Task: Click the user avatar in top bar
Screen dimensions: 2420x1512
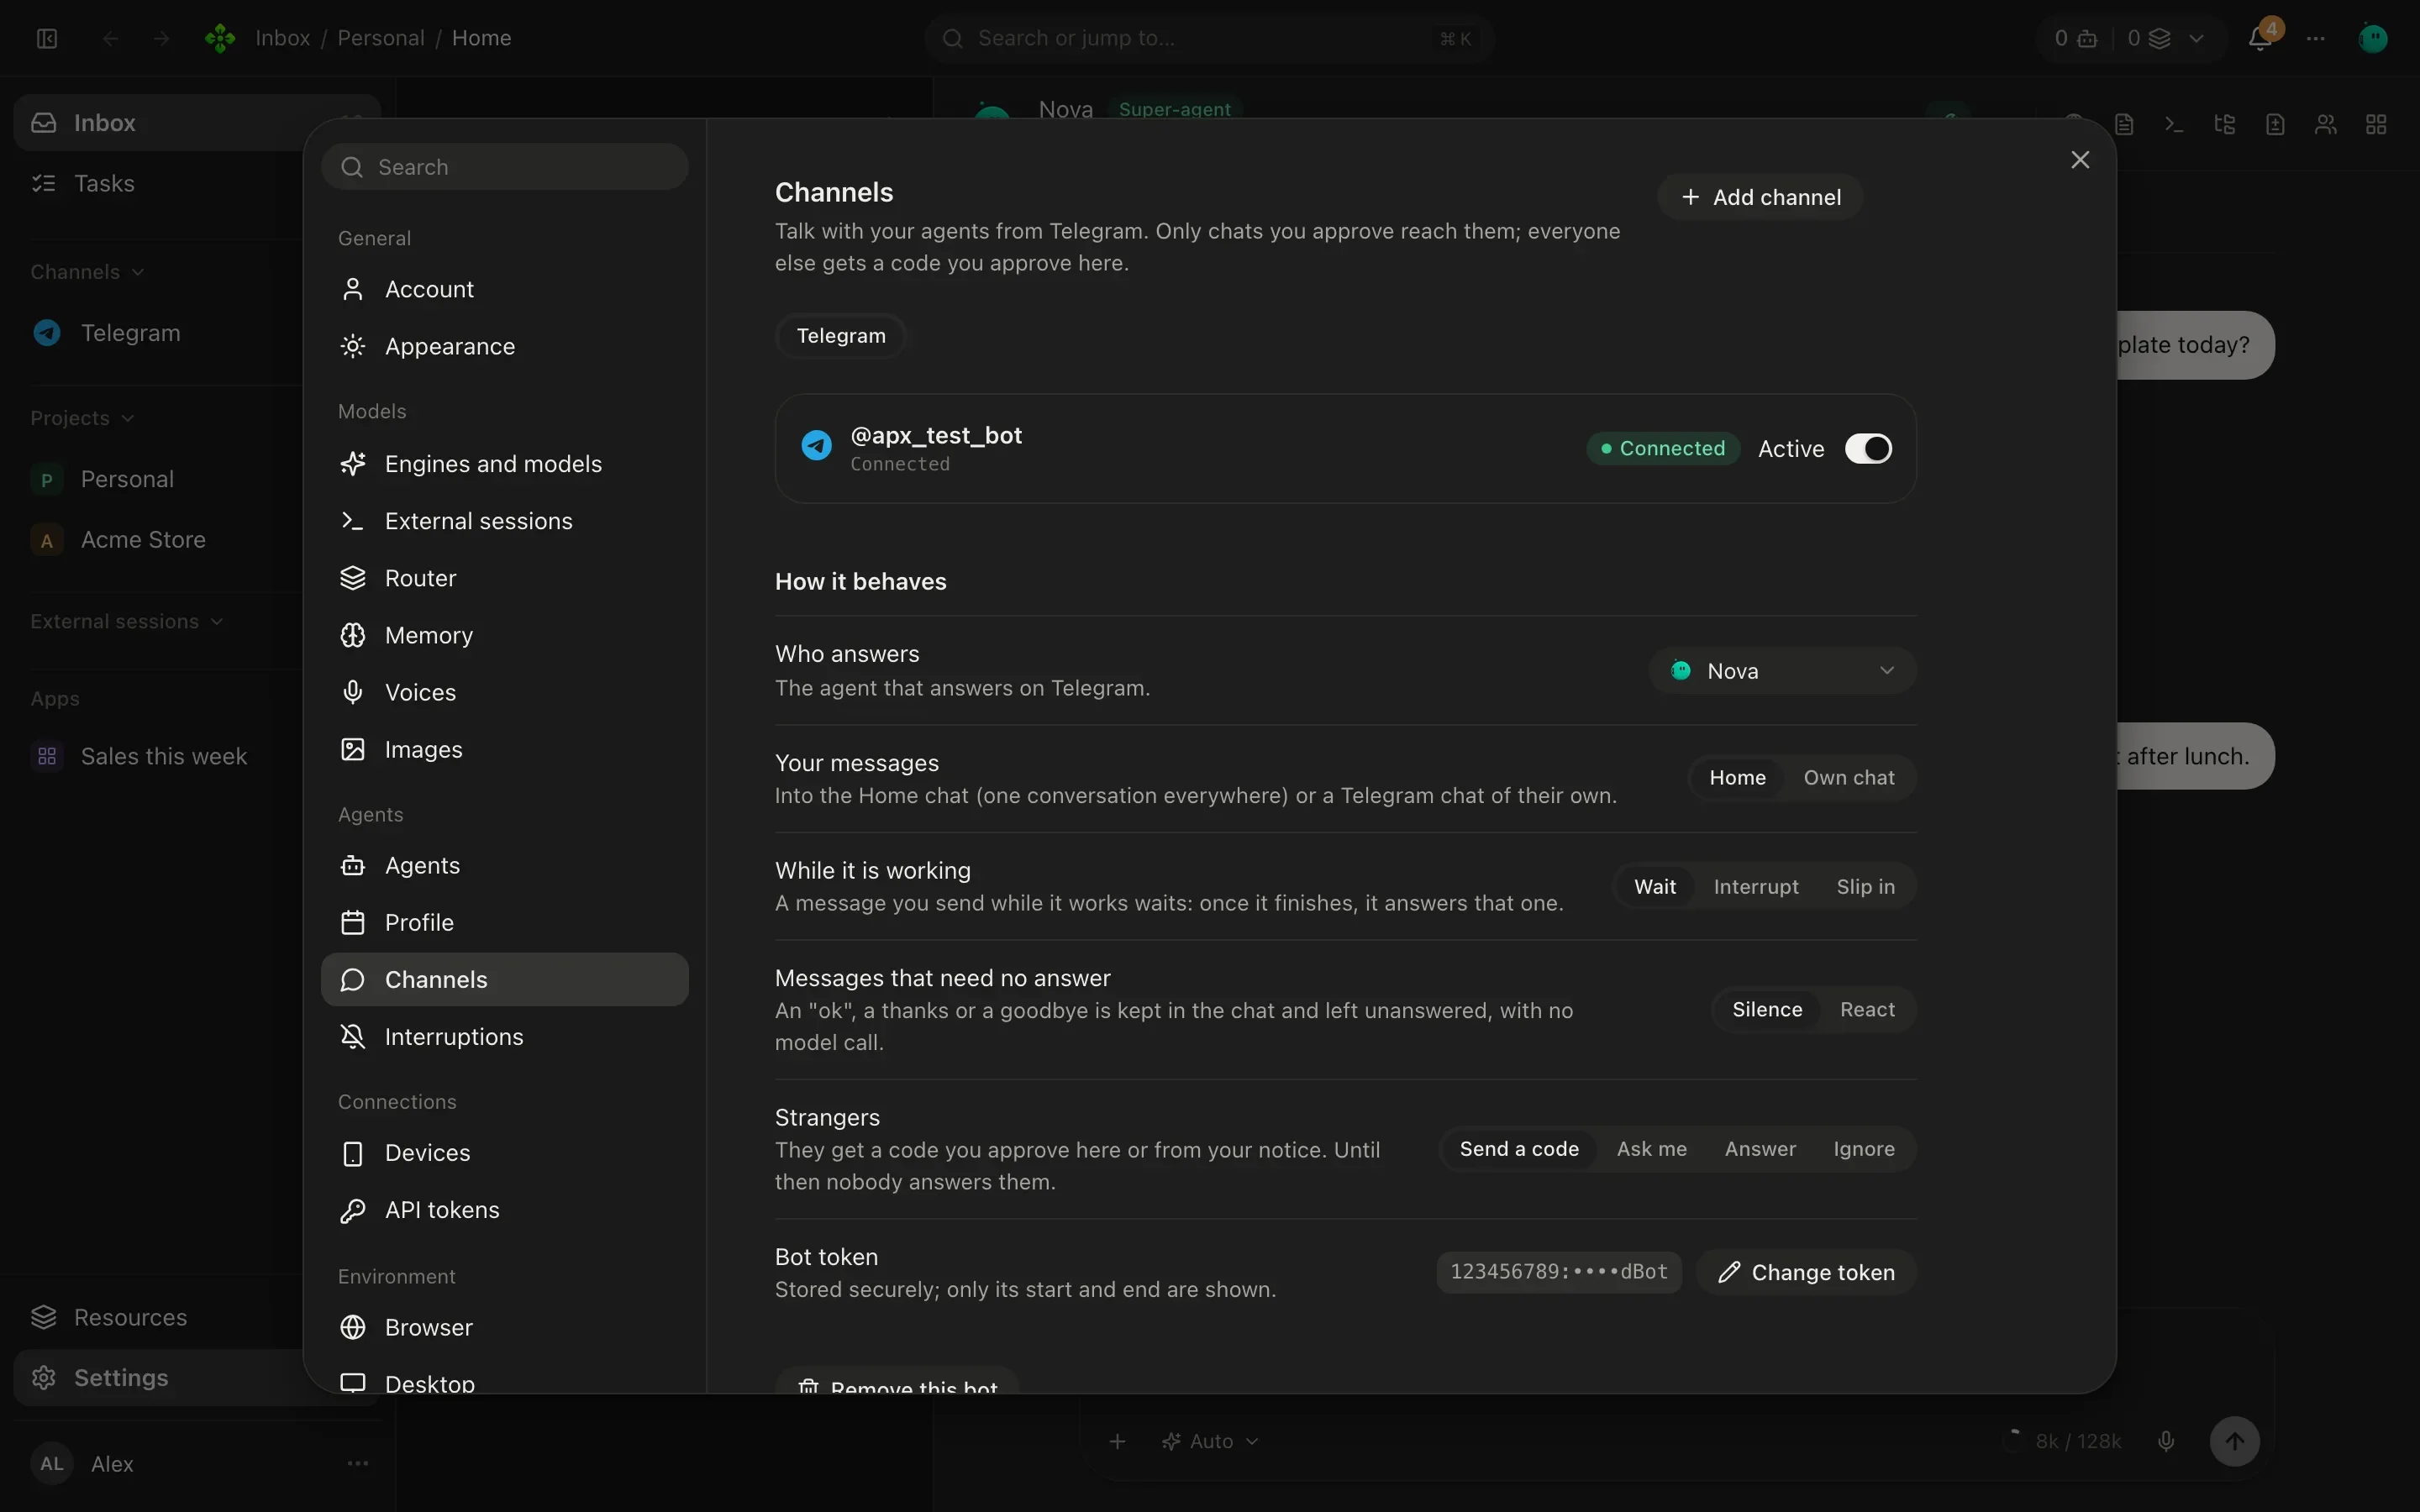Action: (2373, 38)
